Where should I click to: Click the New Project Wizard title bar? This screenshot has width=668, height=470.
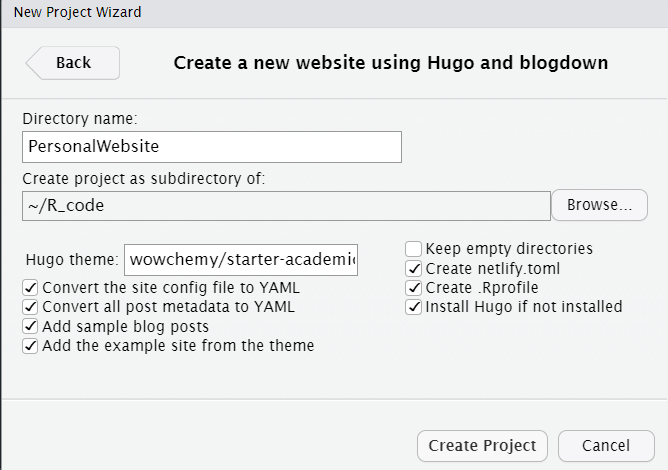pyautogui.click(x=334, y=13)
